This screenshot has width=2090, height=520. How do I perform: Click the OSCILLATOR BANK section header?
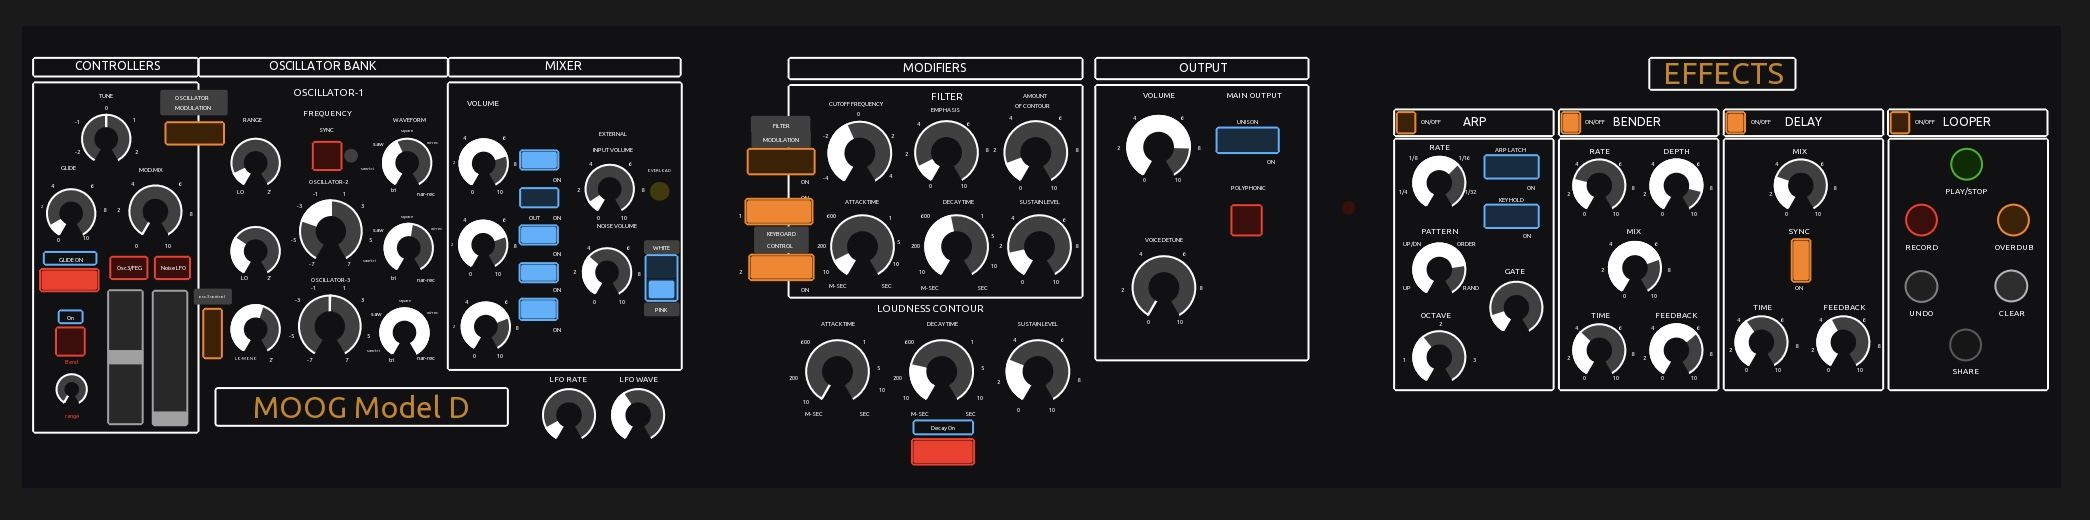(323, 66)
